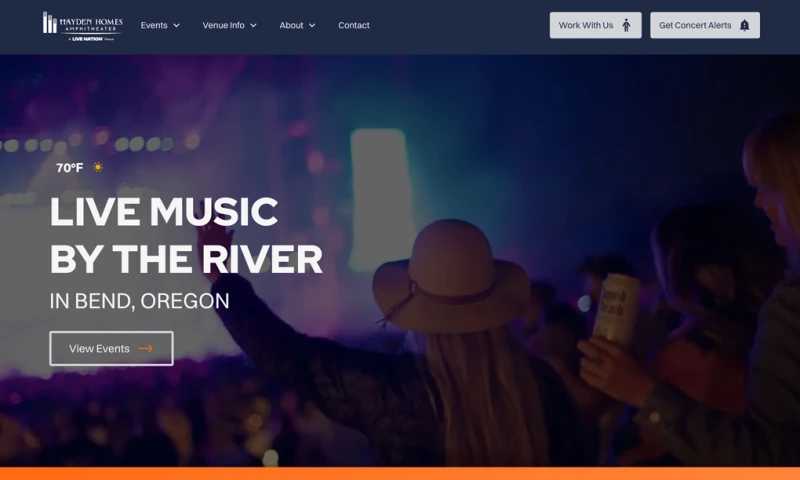Click the Work With Us button
The image size is (800, 480).
point(595,25)
